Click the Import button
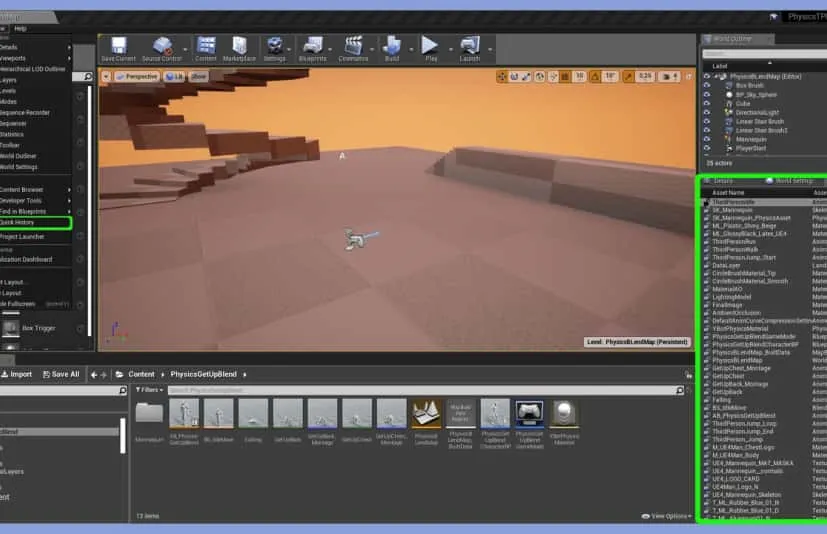This screenshot has height=534, width=827. (16, 374)
